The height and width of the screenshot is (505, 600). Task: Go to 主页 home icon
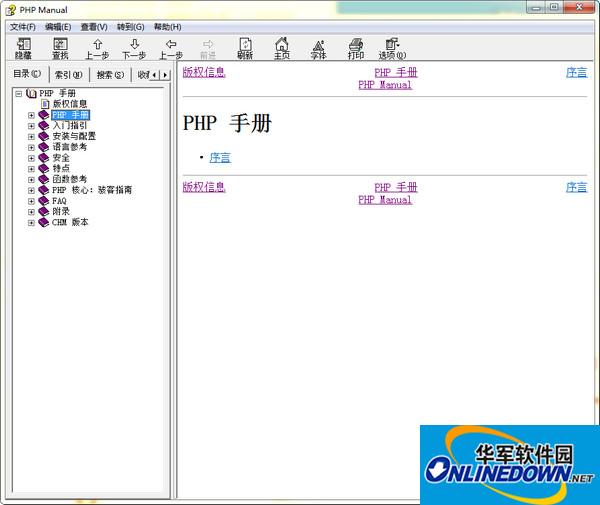[282, 49]
